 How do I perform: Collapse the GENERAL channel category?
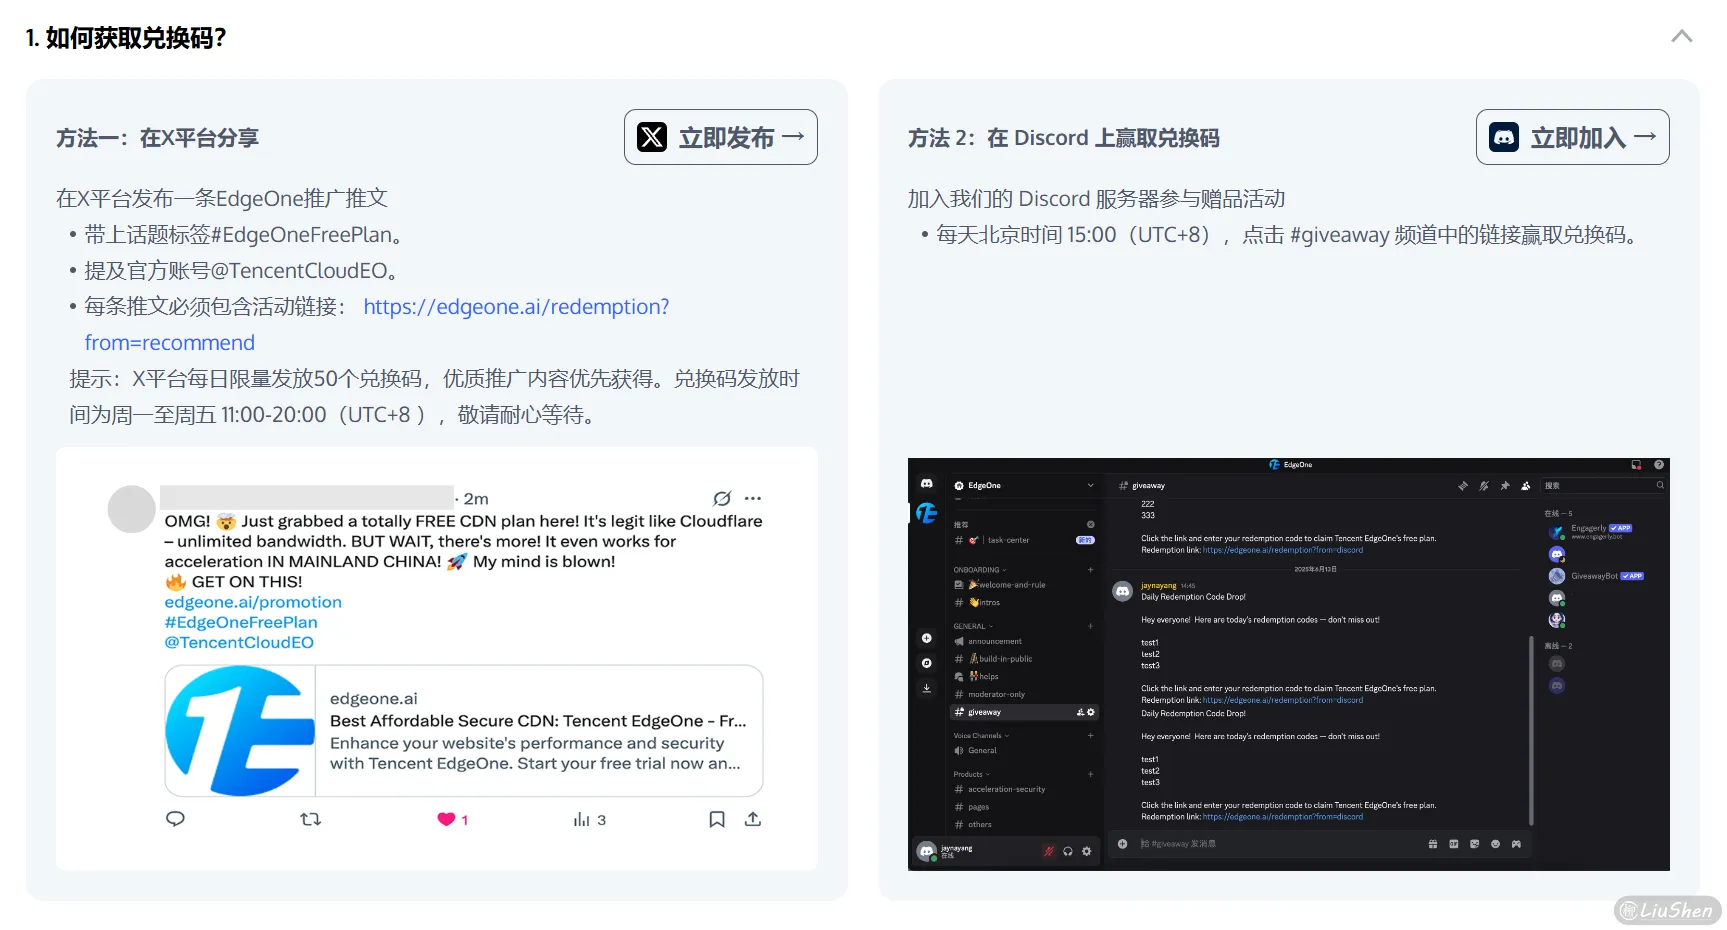pos(972,626)
